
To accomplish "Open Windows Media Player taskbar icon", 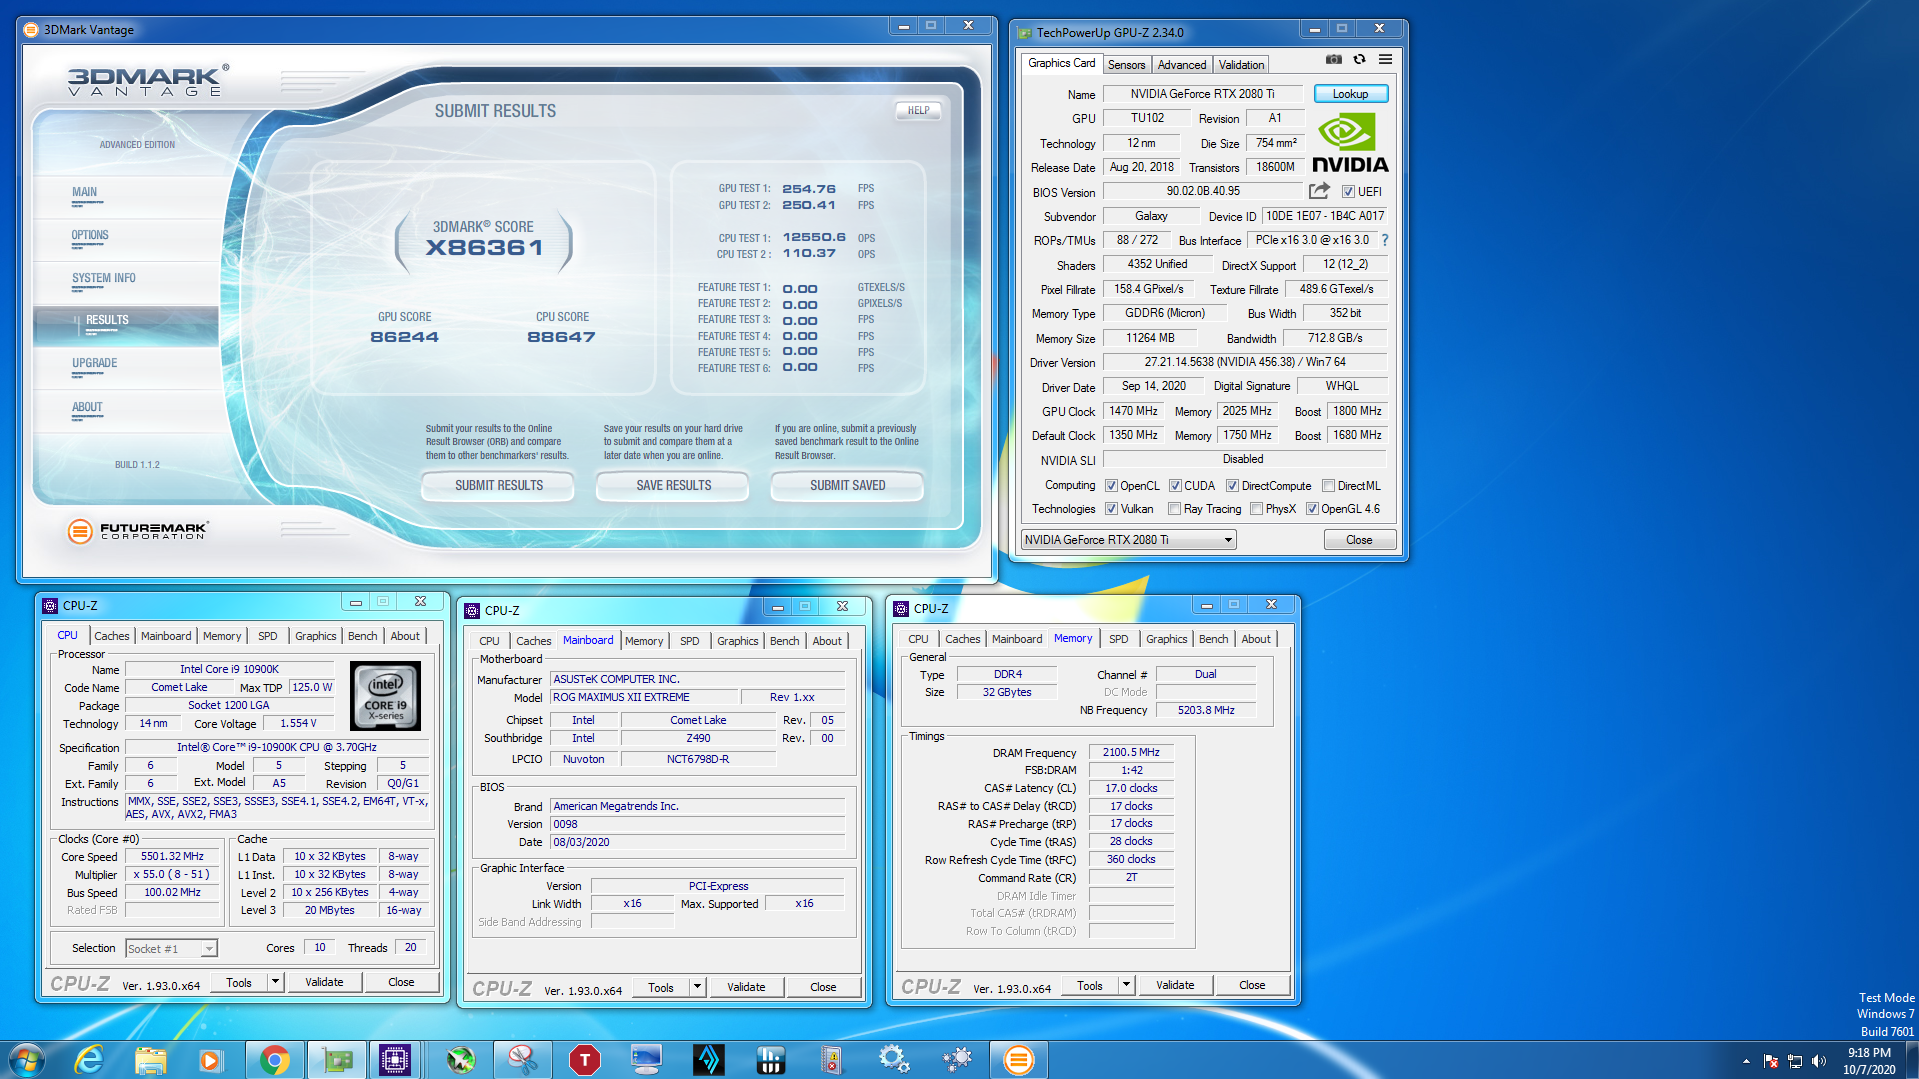I will point(210,1060).
